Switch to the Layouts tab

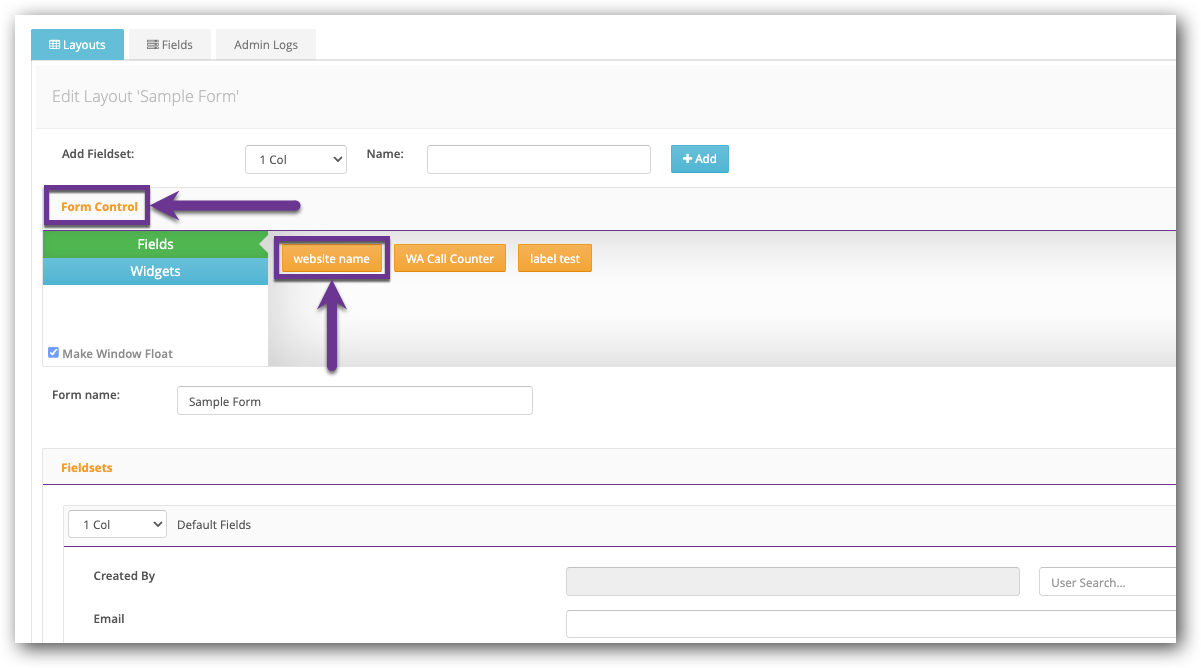click(x=77, y=45)
